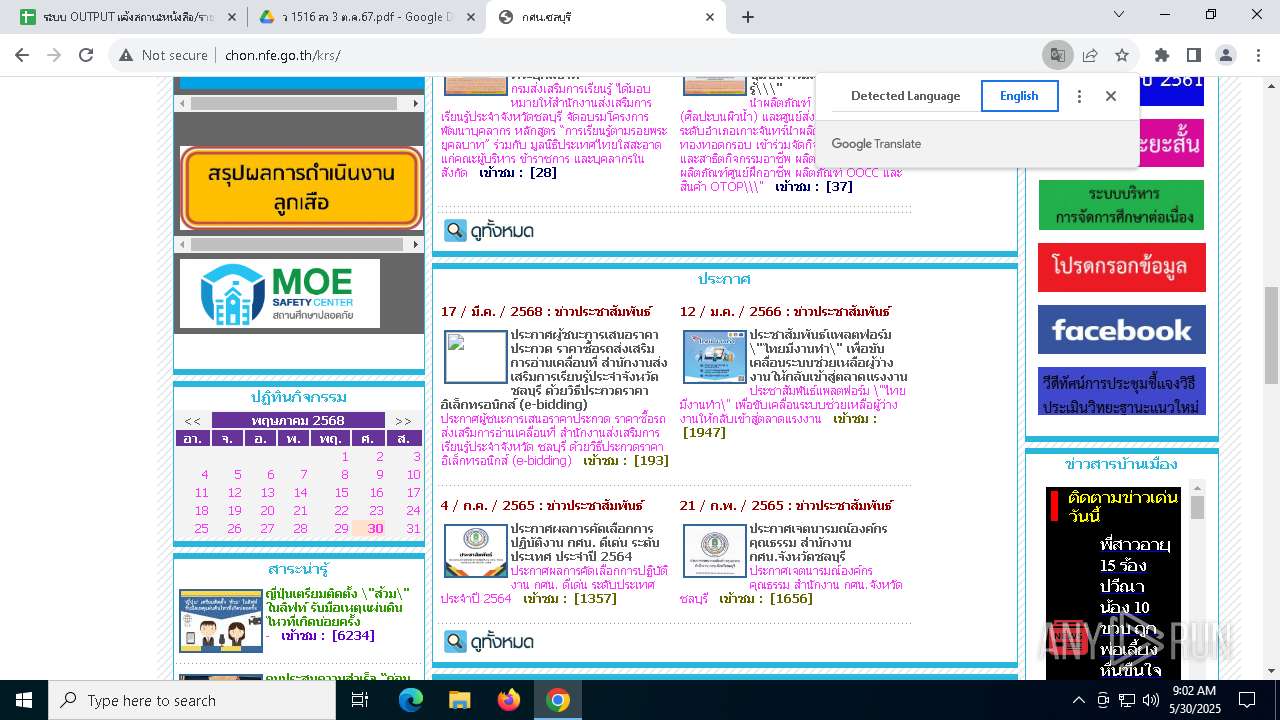The image size is (1280, 720).
Task: Open Task View on the taskbar
Action: tap(360, 700)
